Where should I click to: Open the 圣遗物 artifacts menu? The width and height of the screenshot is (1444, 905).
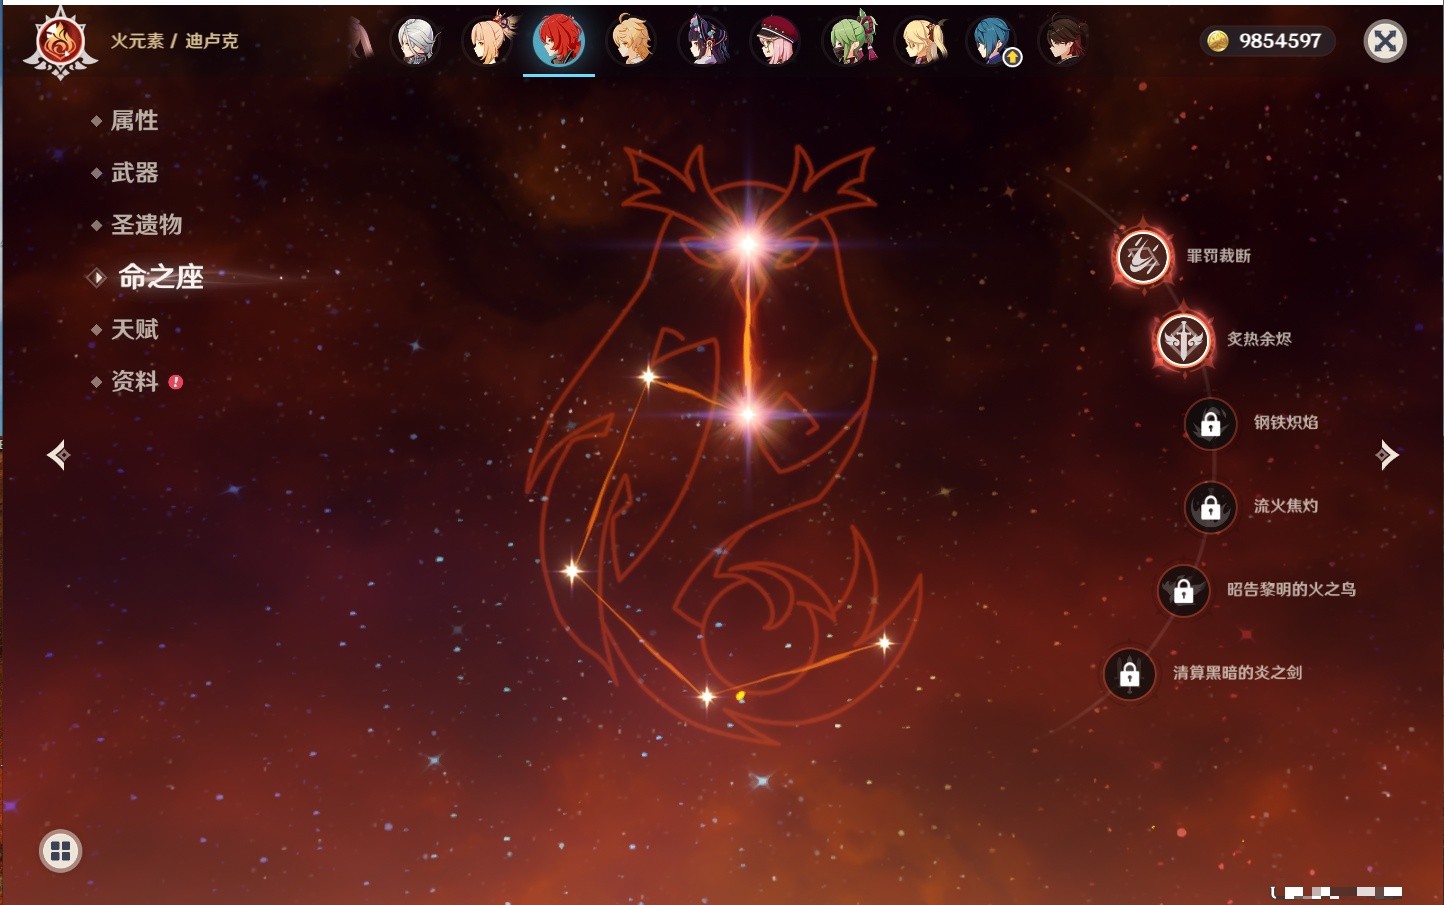[146, 225]
